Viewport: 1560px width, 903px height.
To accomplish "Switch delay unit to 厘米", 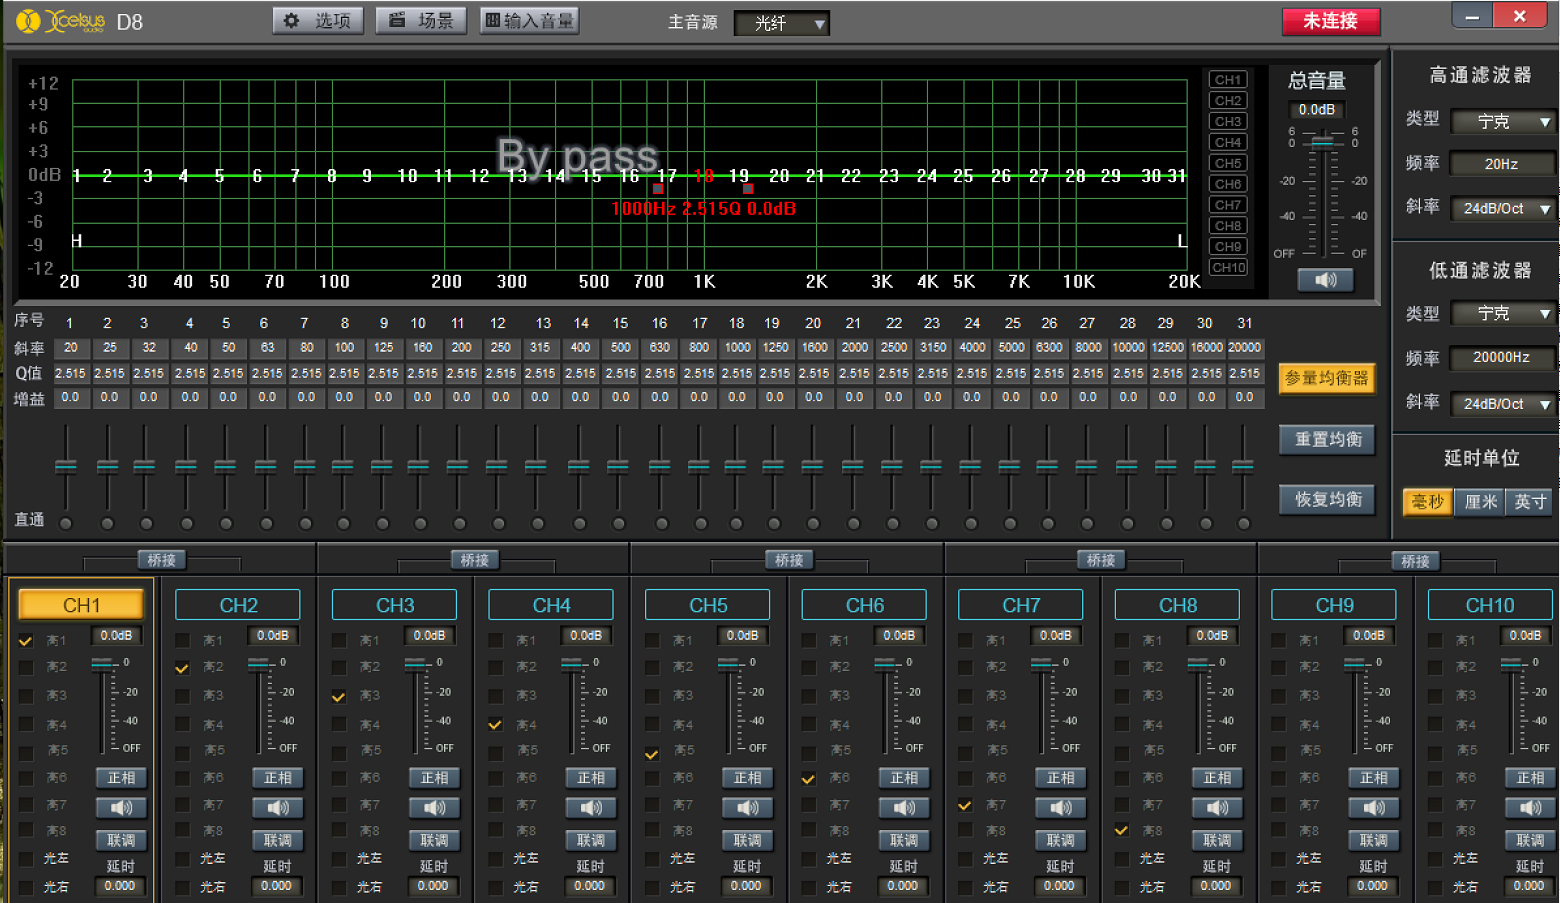I will 1480,502.
